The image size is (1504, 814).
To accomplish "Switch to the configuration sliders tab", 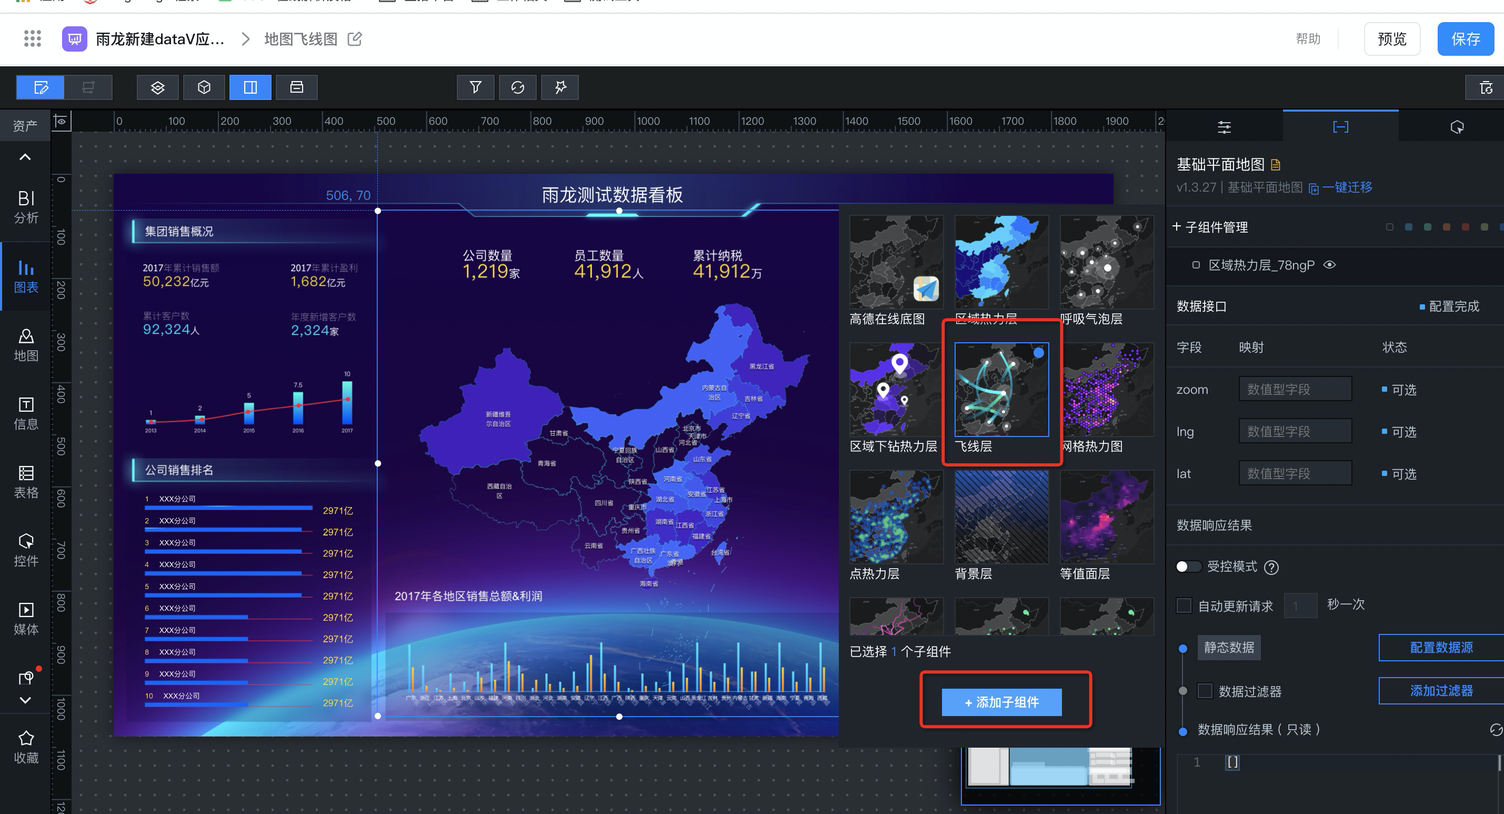I will point(1224,127).
